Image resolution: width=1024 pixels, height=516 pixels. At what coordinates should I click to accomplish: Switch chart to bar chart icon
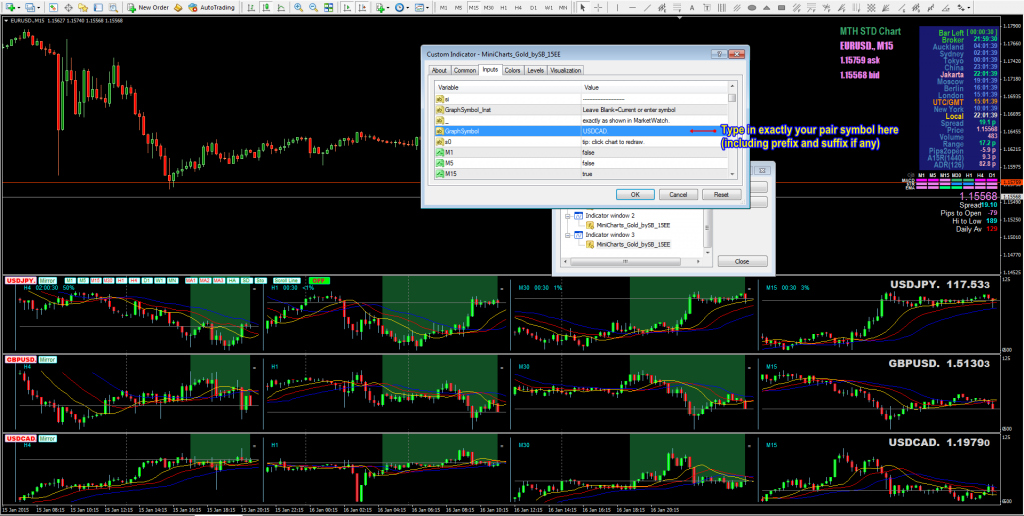(x=251, y=8)
